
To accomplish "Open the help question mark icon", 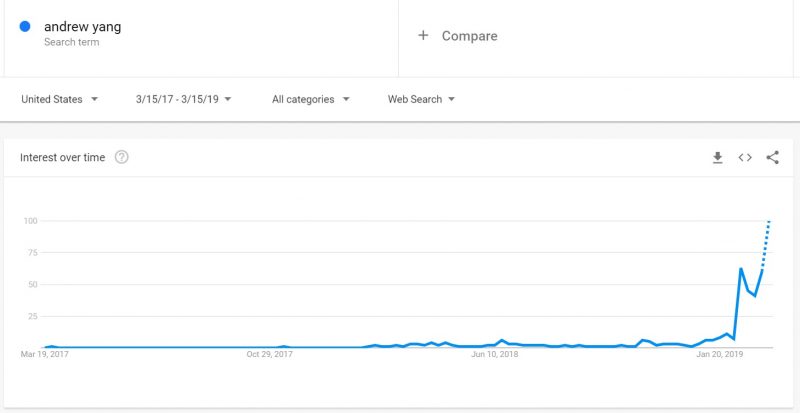I will coord(121,157).
